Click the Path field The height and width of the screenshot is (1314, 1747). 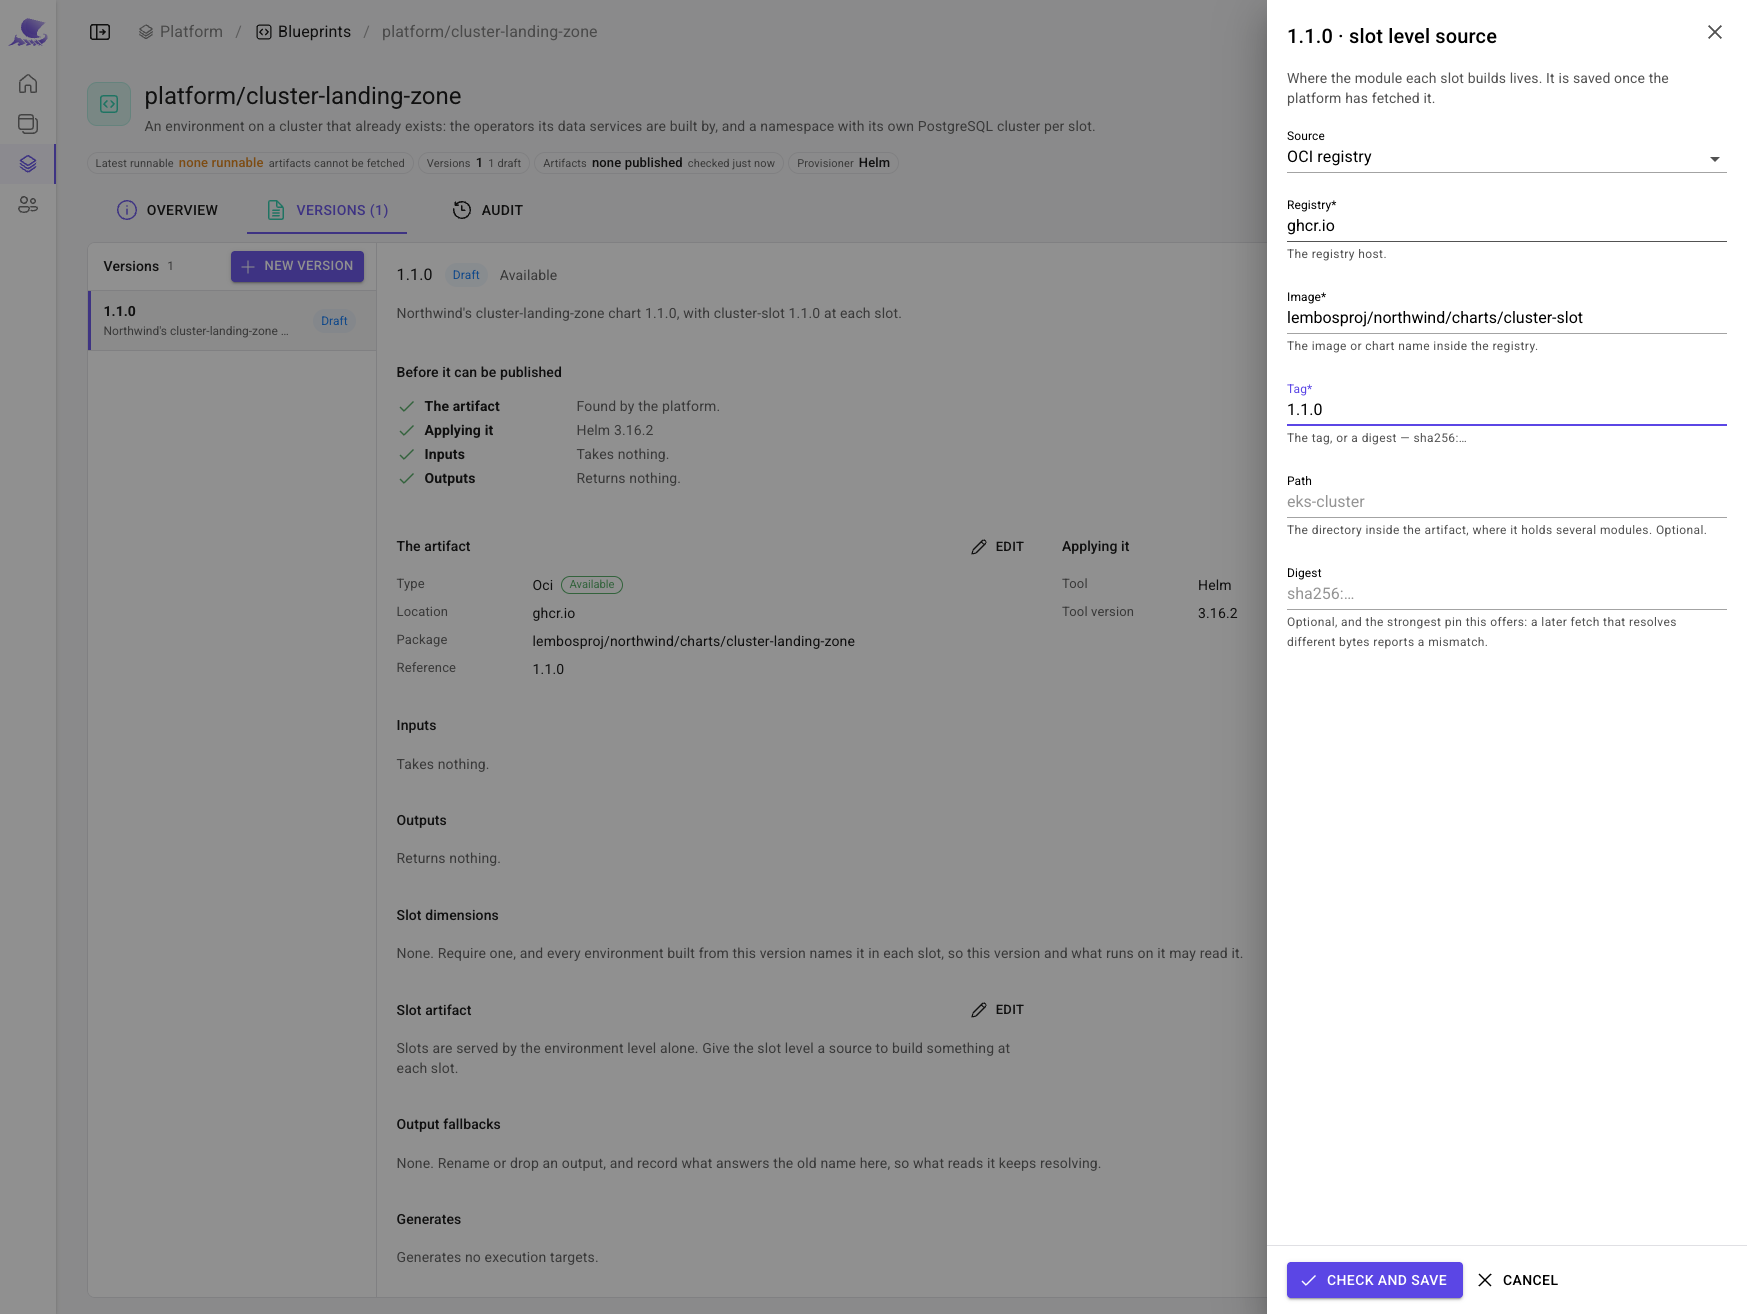pyautogui.click(x=1506, y=502)
